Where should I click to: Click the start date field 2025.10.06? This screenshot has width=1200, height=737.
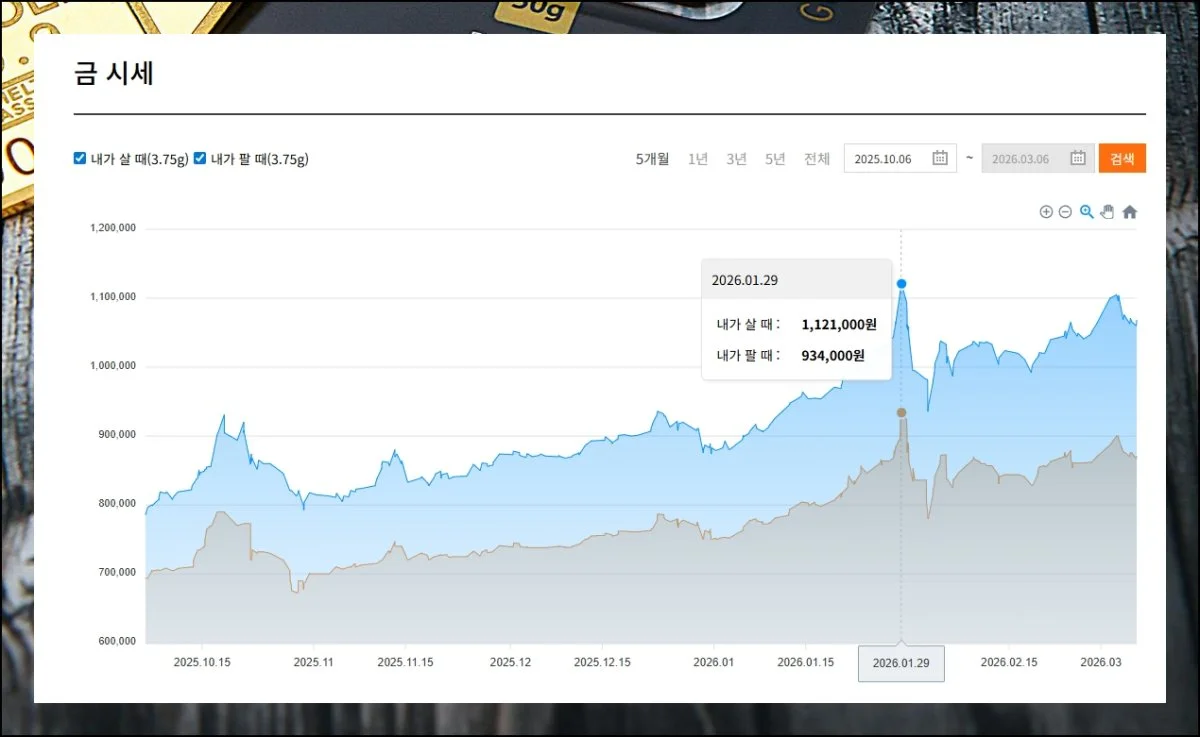pos(883,159)
